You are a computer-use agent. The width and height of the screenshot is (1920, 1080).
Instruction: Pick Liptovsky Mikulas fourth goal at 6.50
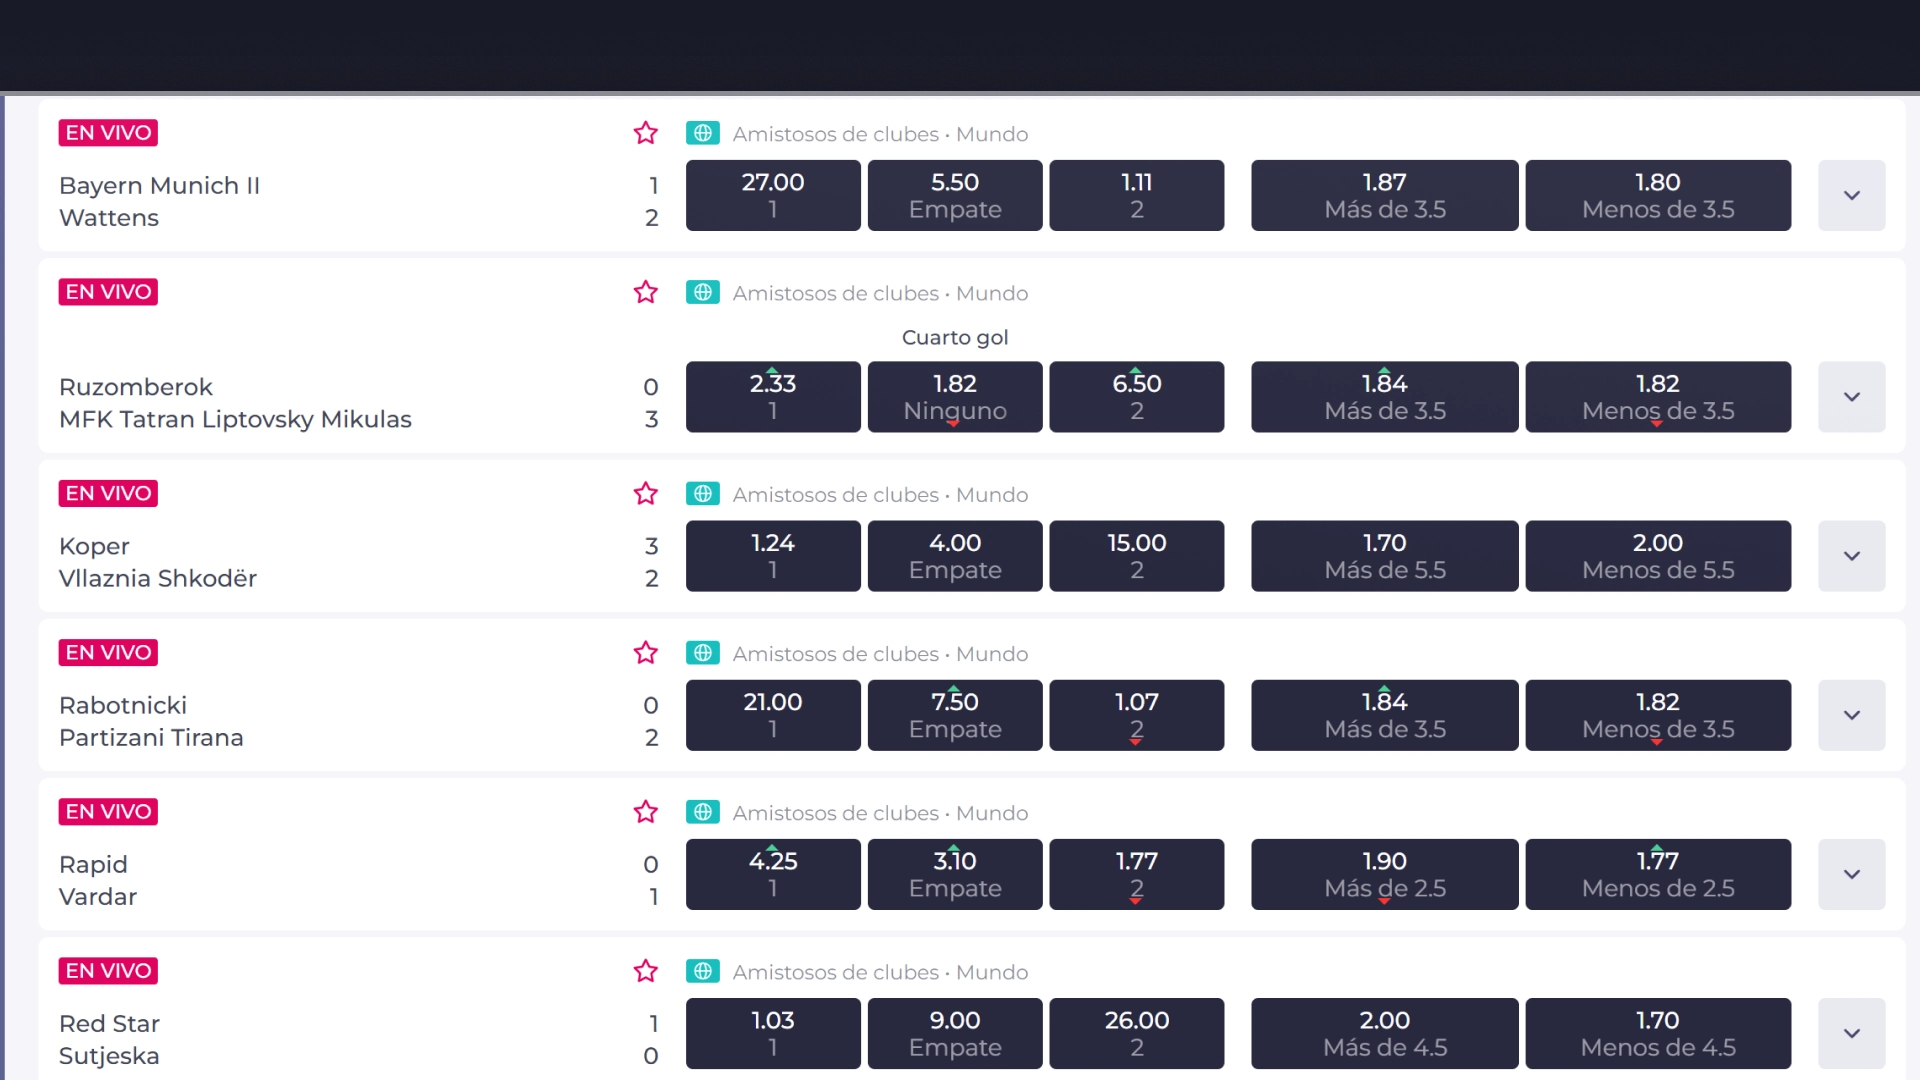point(1137,397)
